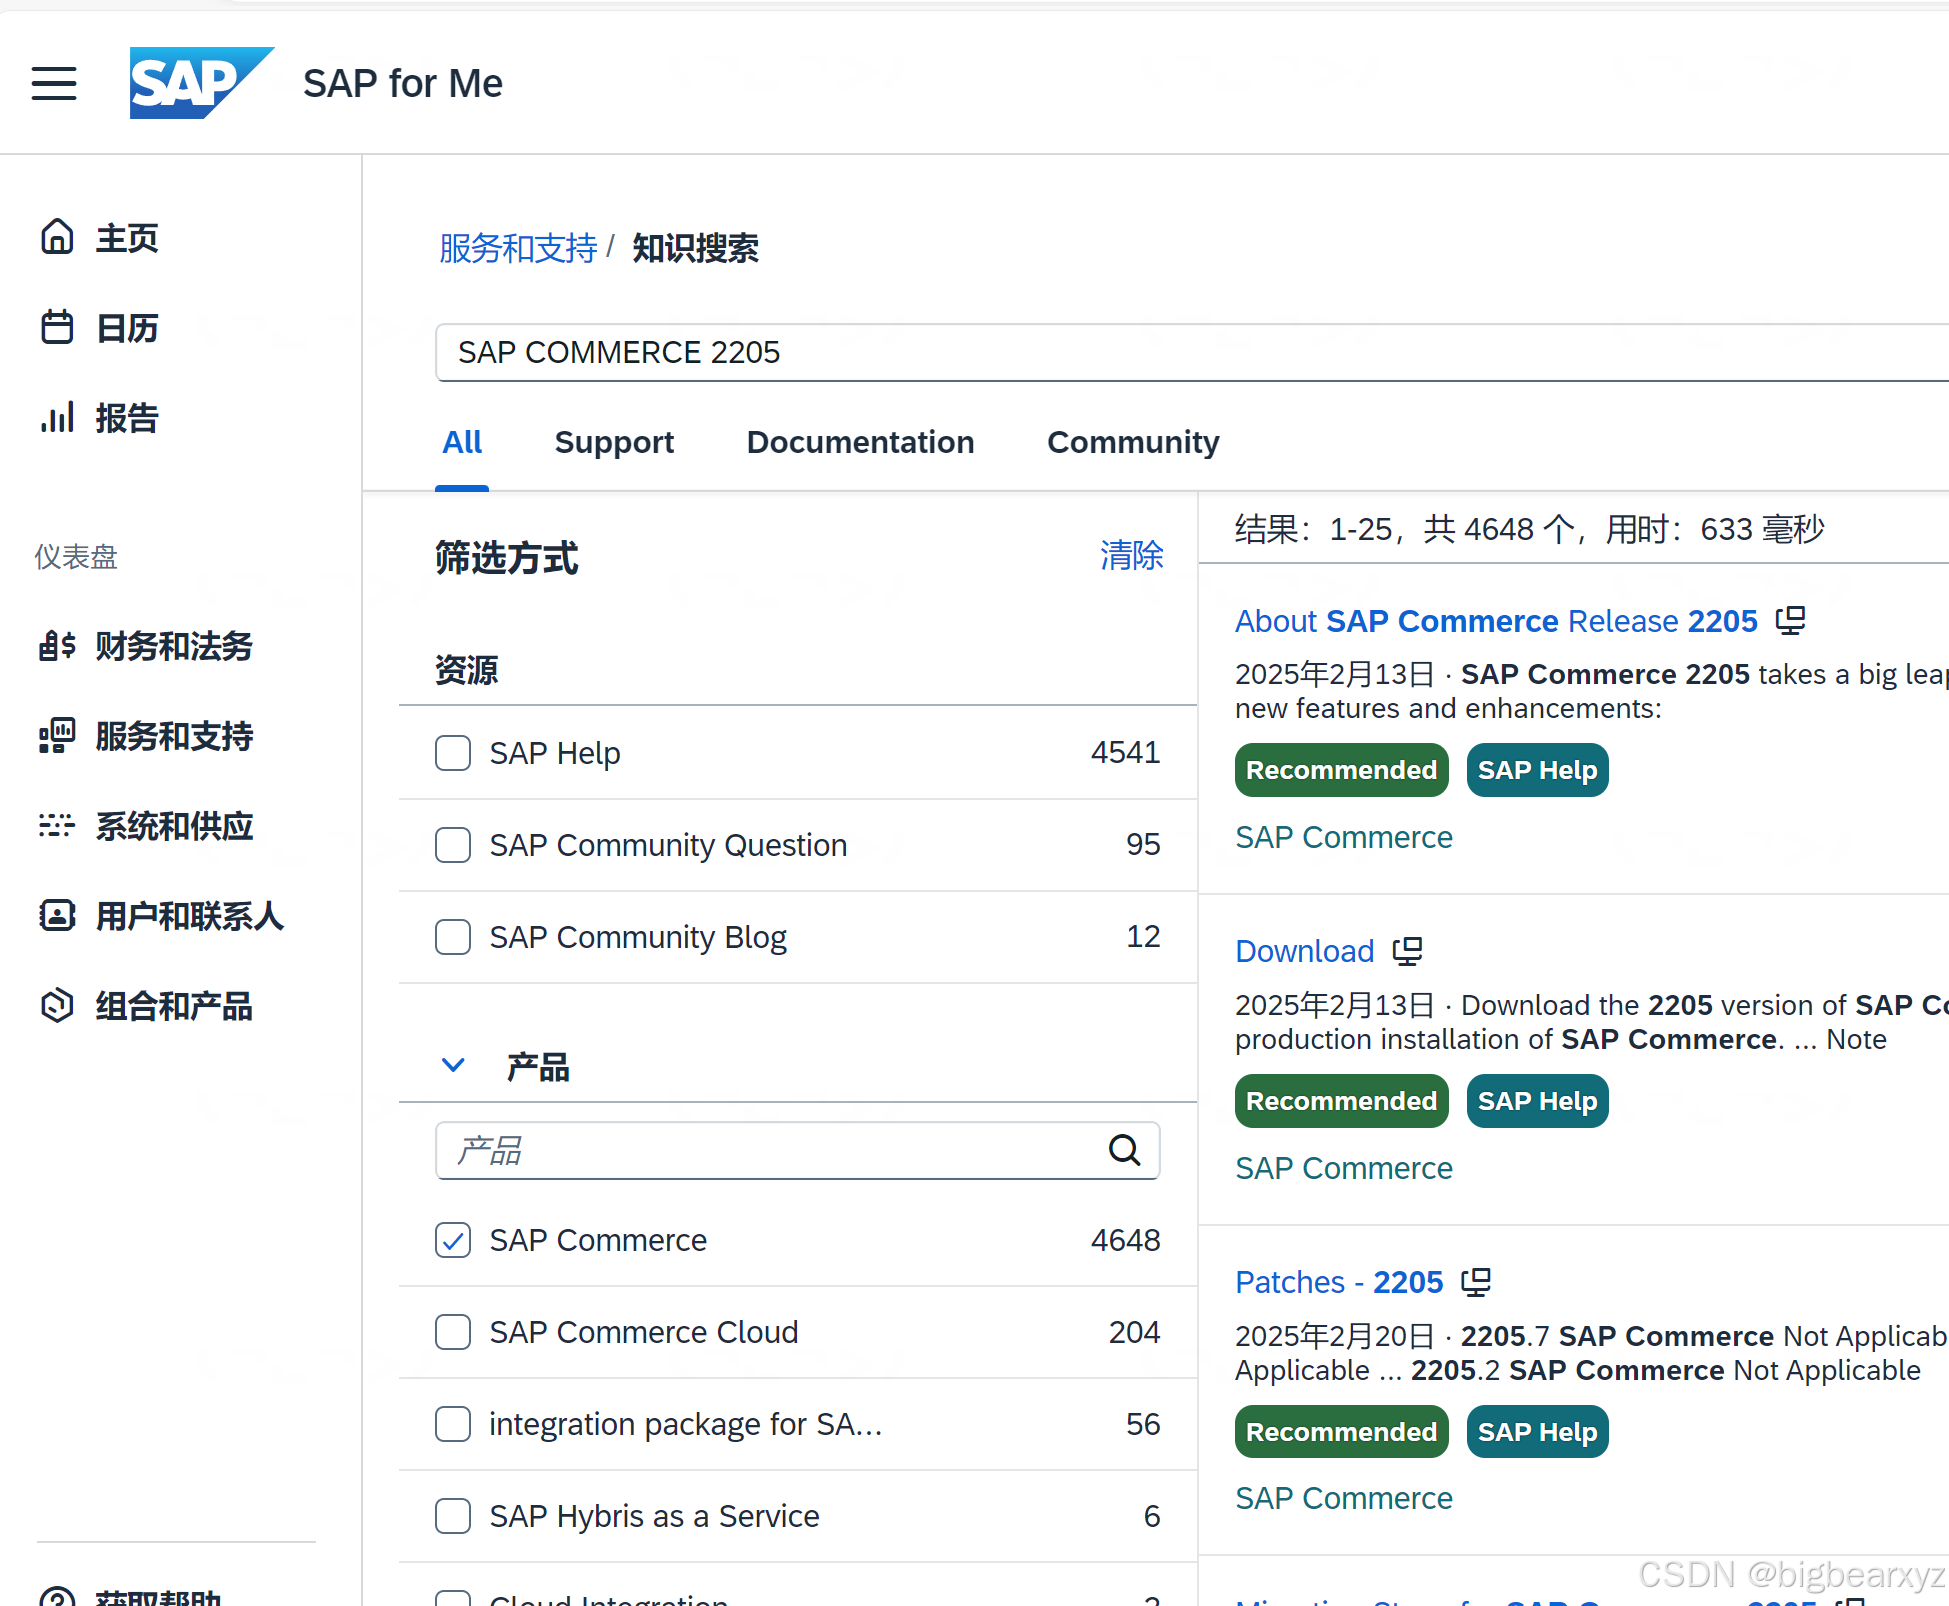Tick the SAP Community Question checkbox

[x=453, y=845]
